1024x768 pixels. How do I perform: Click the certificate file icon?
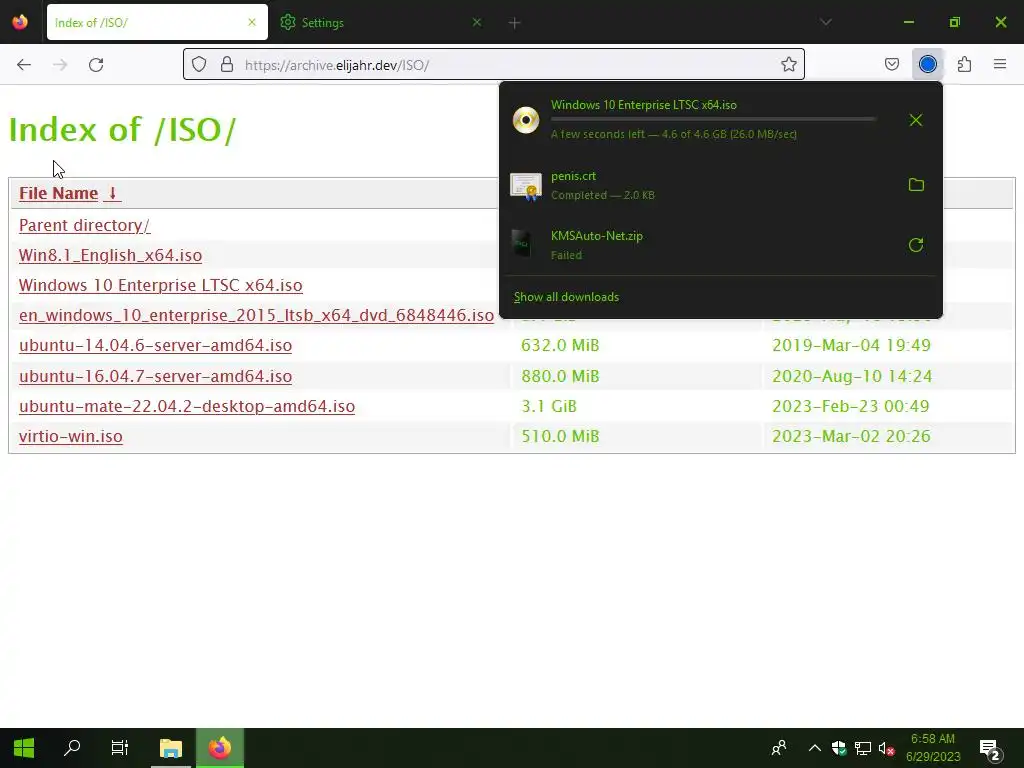click(526, 186)
